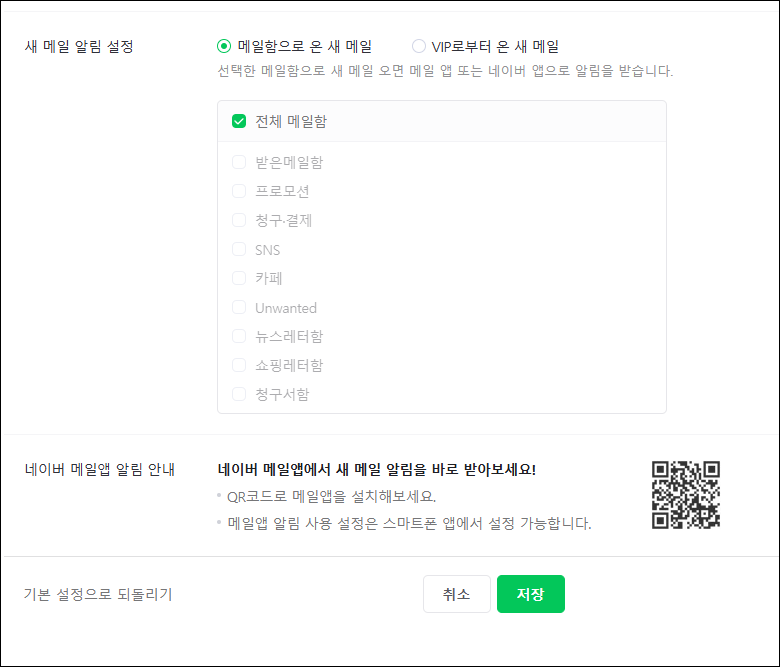
Task: Click the 뉴스레터함 label text
Action: click(289, 337)
